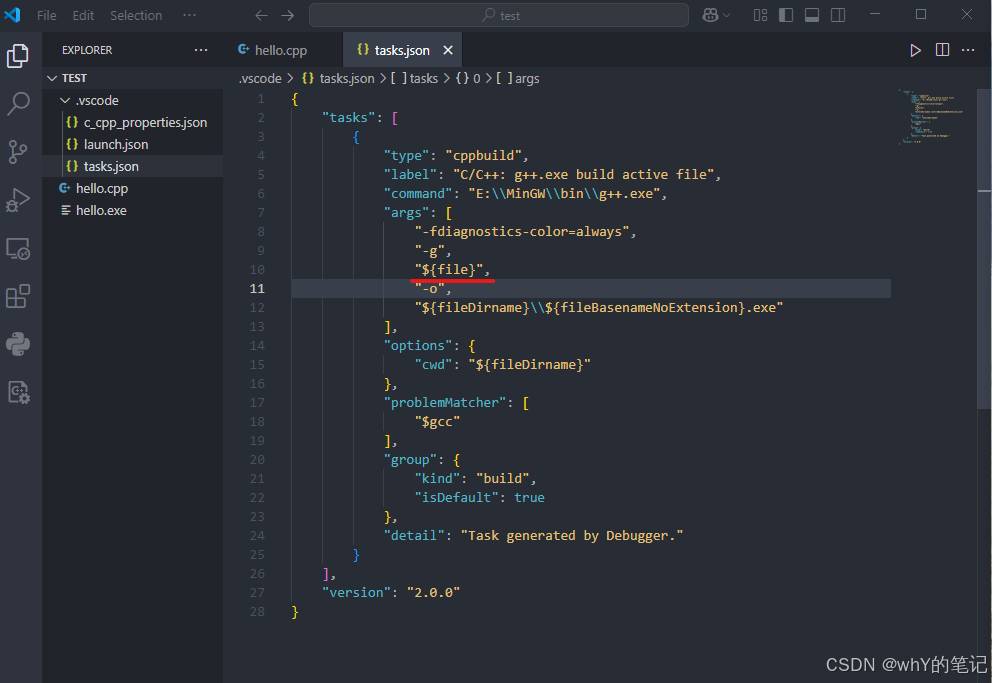Viewport: 992px width, 683px height.
Task: Go forward with the right navigation arrow
Action: point(288,15)
